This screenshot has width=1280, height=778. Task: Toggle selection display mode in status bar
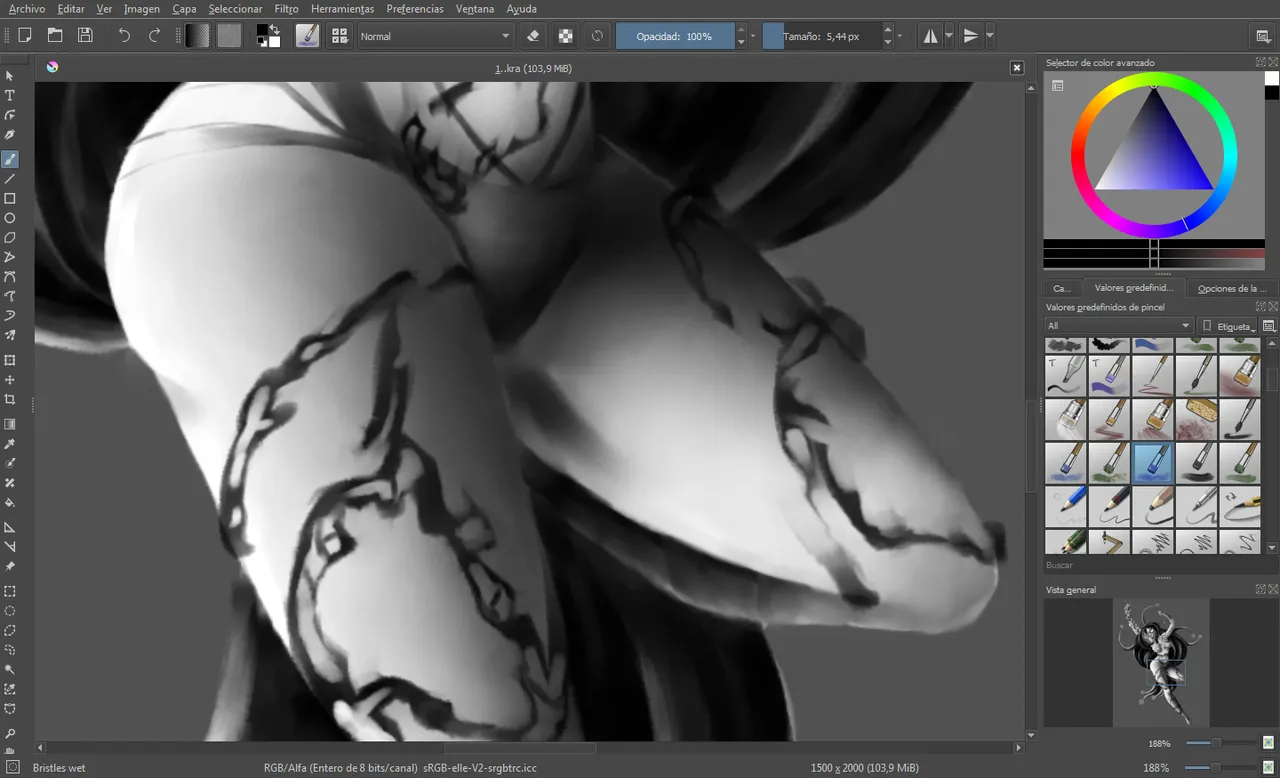pyautogui.click(x=12, y=768)
